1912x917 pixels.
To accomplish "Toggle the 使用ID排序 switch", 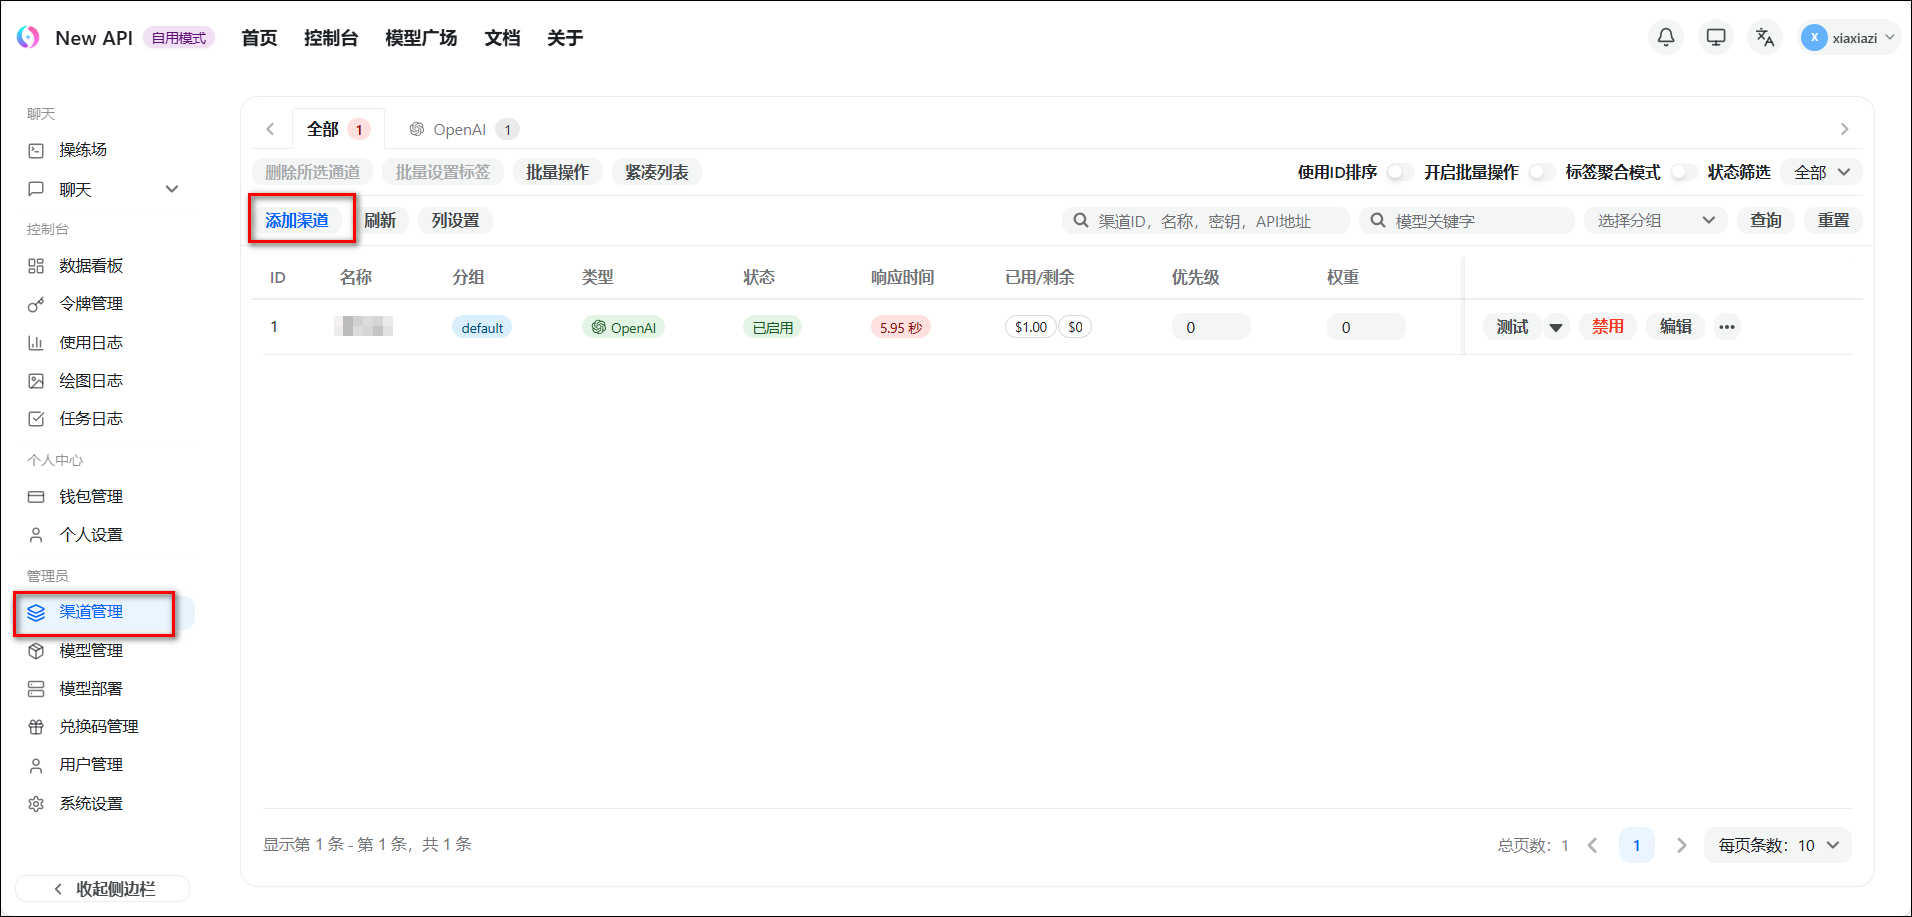I will coord(1400,172).
